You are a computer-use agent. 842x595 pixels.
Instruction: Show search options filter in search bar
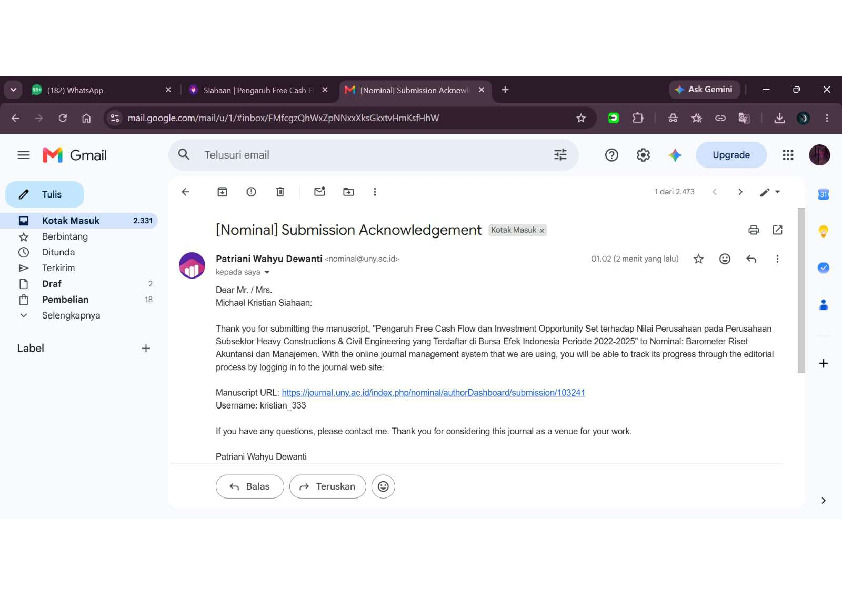[x=560, y=155]
